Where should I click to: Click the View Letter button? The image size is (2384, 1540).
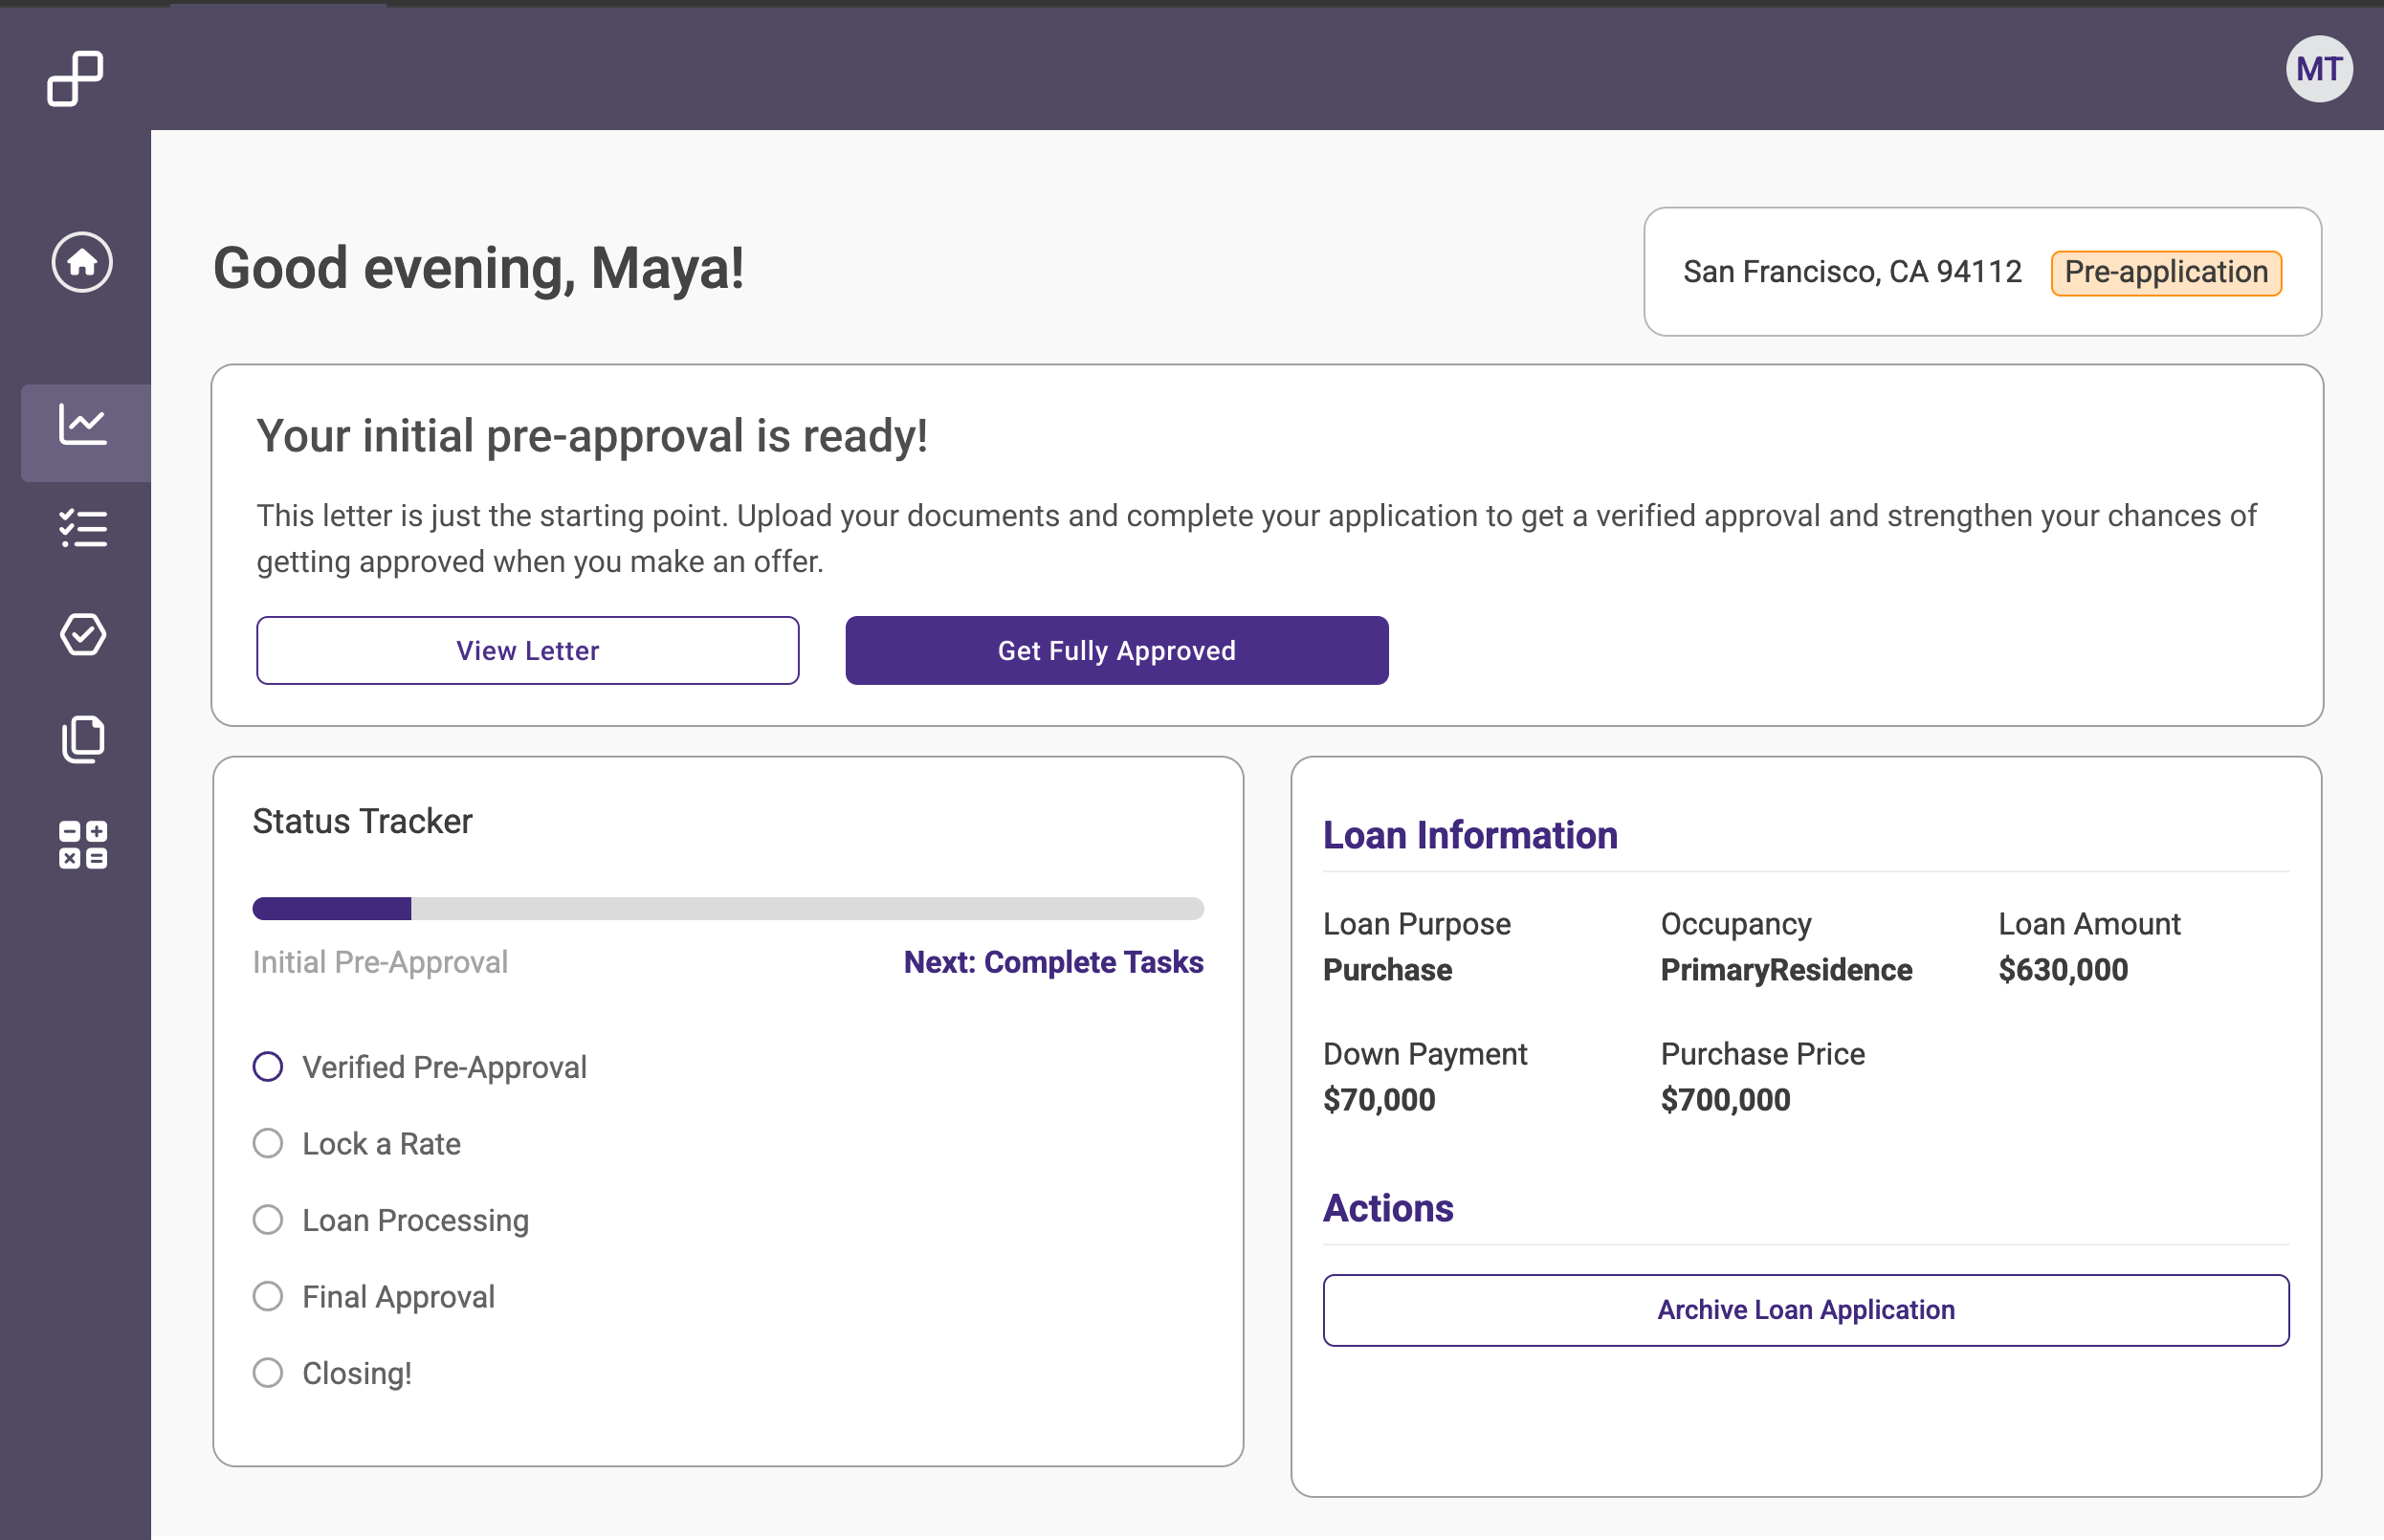tap(527, 651)
